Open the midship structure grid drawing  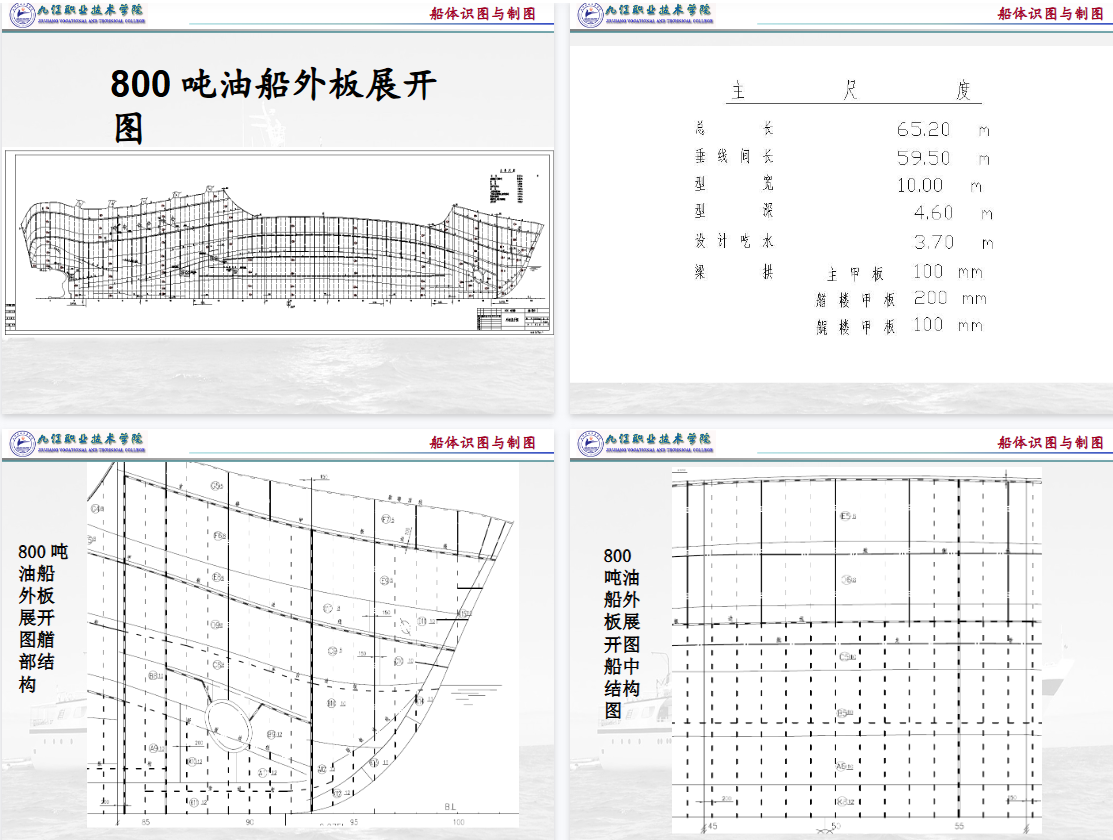(x=857, y=651)
